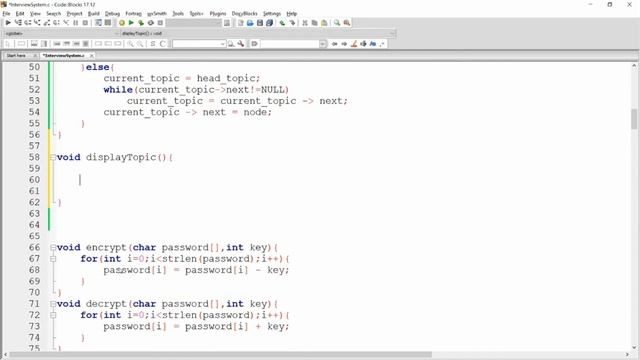Open the search options wrench icon
The image size is (640, 360).
[x=241, y=44]
